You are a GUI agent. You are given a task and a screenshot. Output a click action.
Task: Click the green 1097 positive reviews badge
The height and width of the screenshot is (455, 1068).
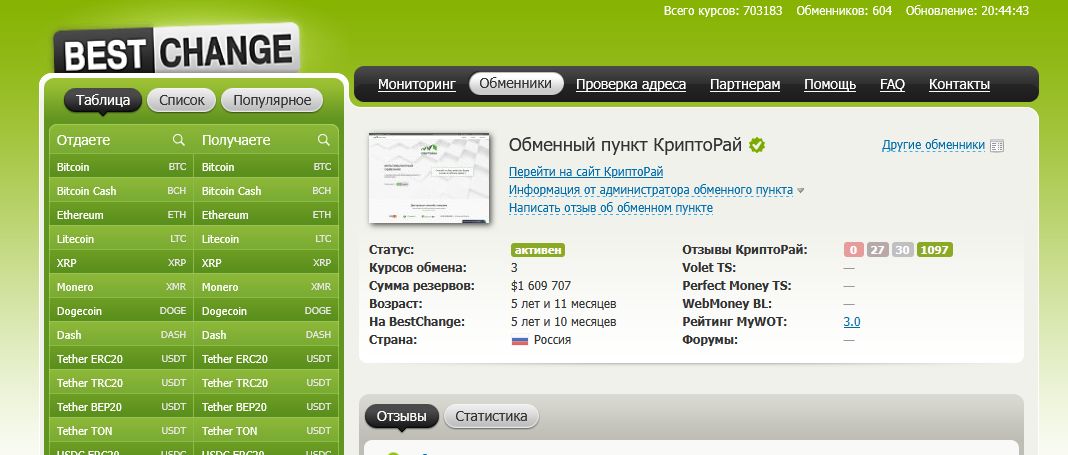(935, 250)
